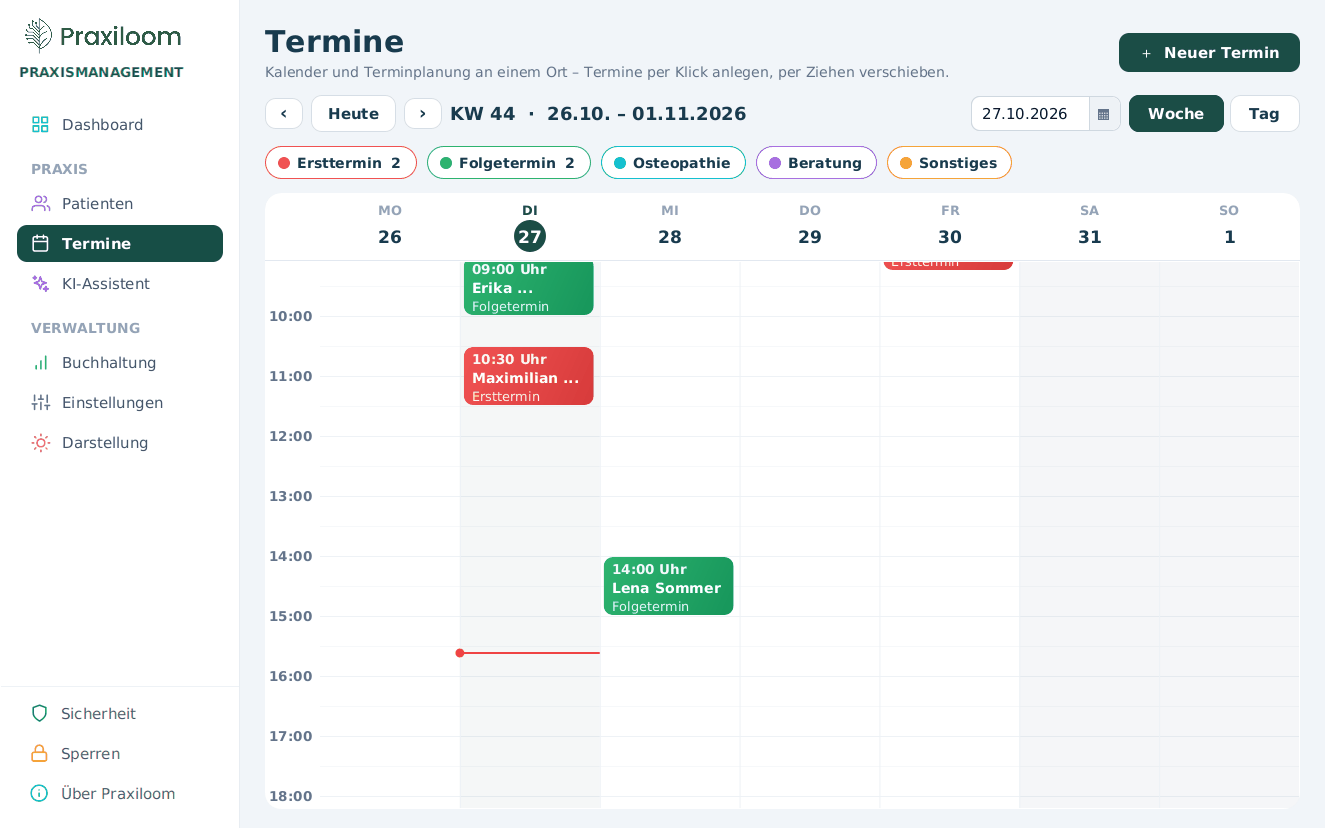
Task: Open the 10:30 Uhr Maximilian appointment
Action: 529,376
